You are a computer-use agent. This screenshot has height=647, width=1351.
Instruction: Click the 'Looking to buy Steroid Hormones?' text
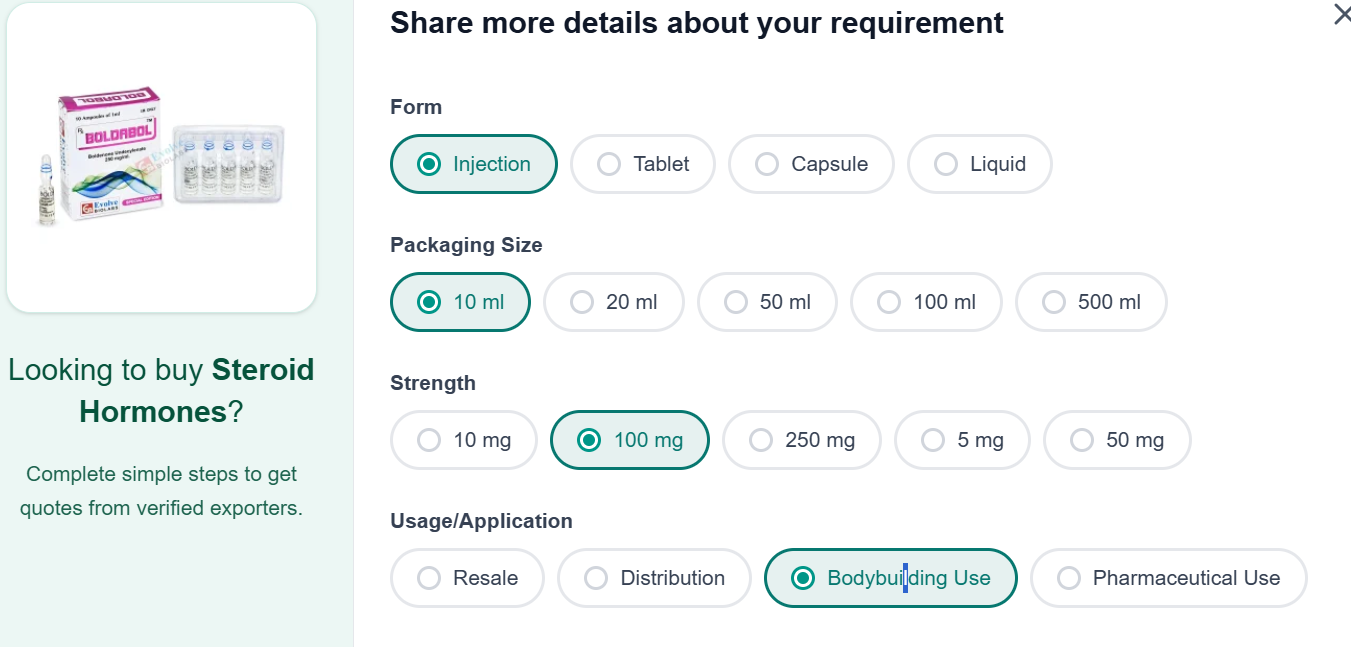click(x=161, y=390)
